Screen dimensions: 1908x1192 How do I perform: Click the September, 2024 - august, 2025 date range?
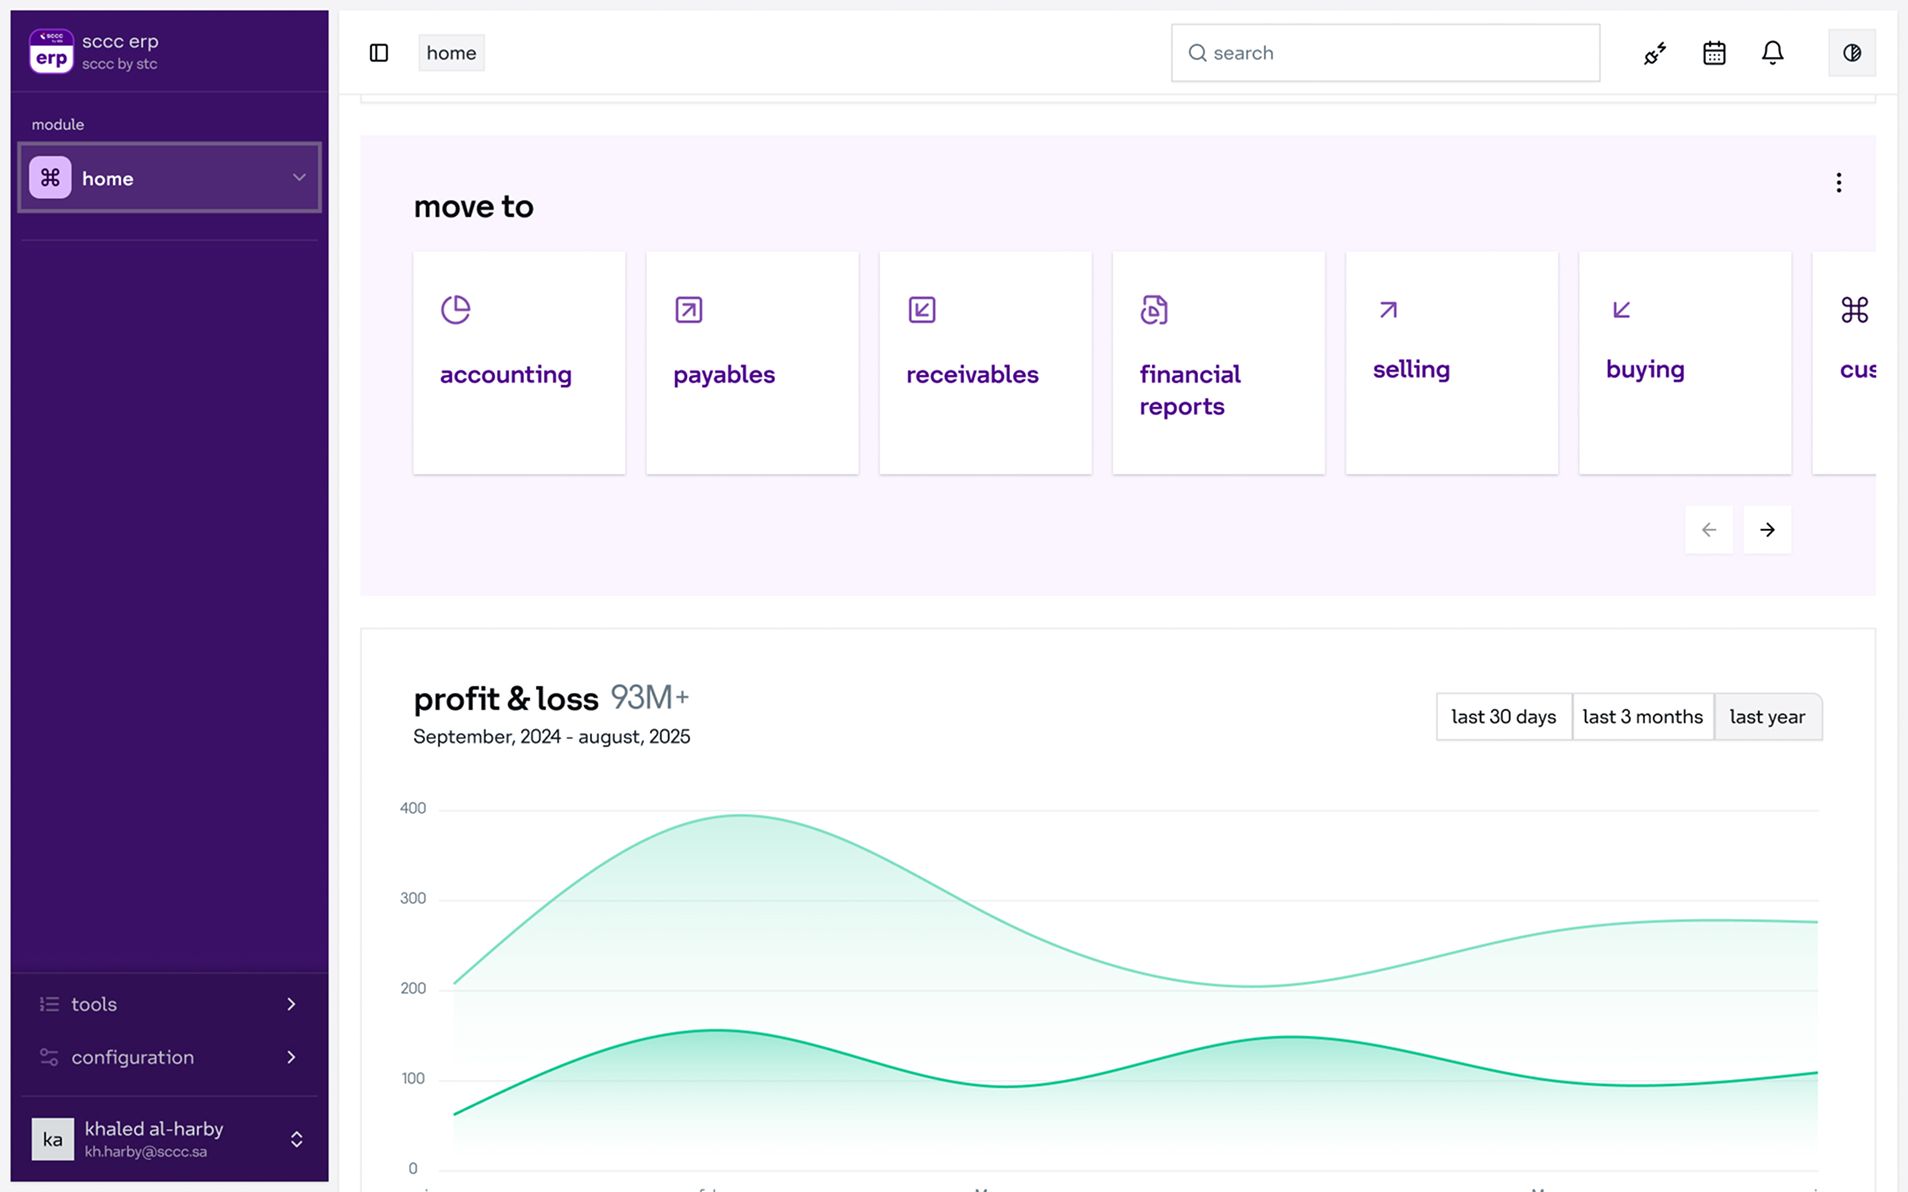552,737
